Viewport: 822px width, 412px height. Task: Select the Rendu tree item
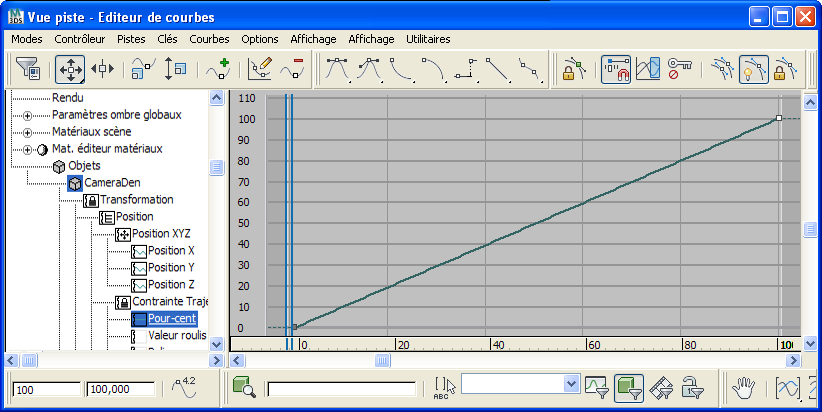click(68, 97)
